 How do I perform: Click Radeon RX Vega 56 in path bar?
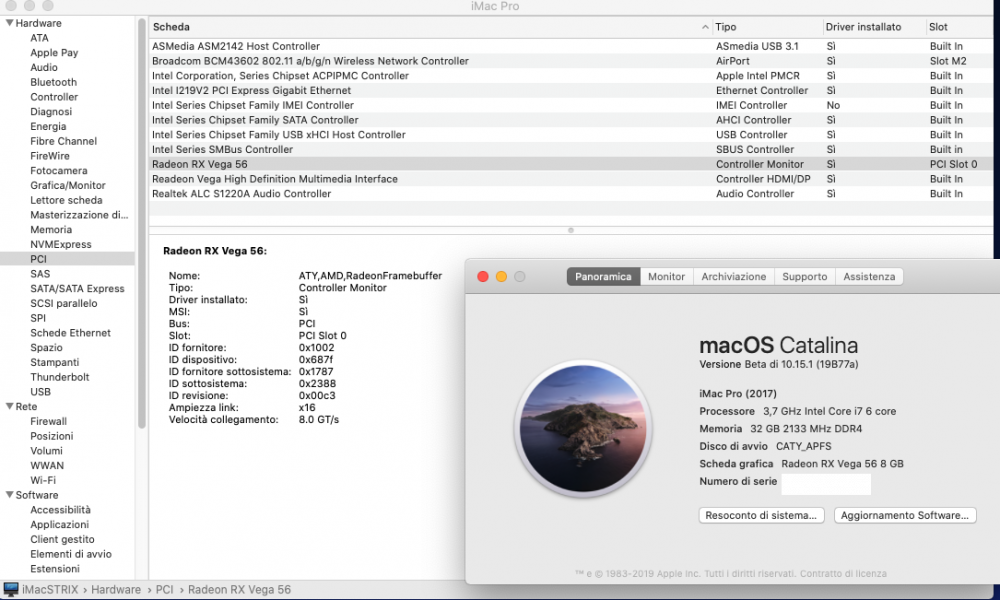coord(239,589)
